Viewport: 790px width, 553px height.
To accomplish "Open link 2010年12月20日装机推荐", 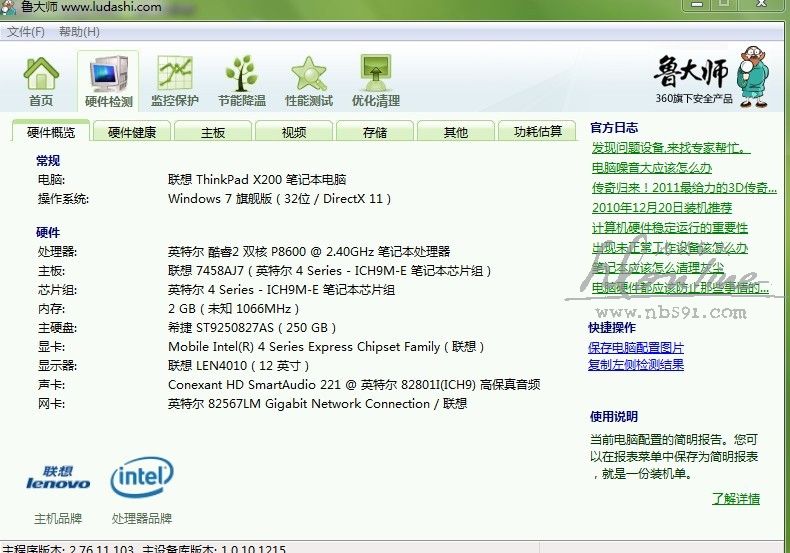I will (x=662, y=208).
